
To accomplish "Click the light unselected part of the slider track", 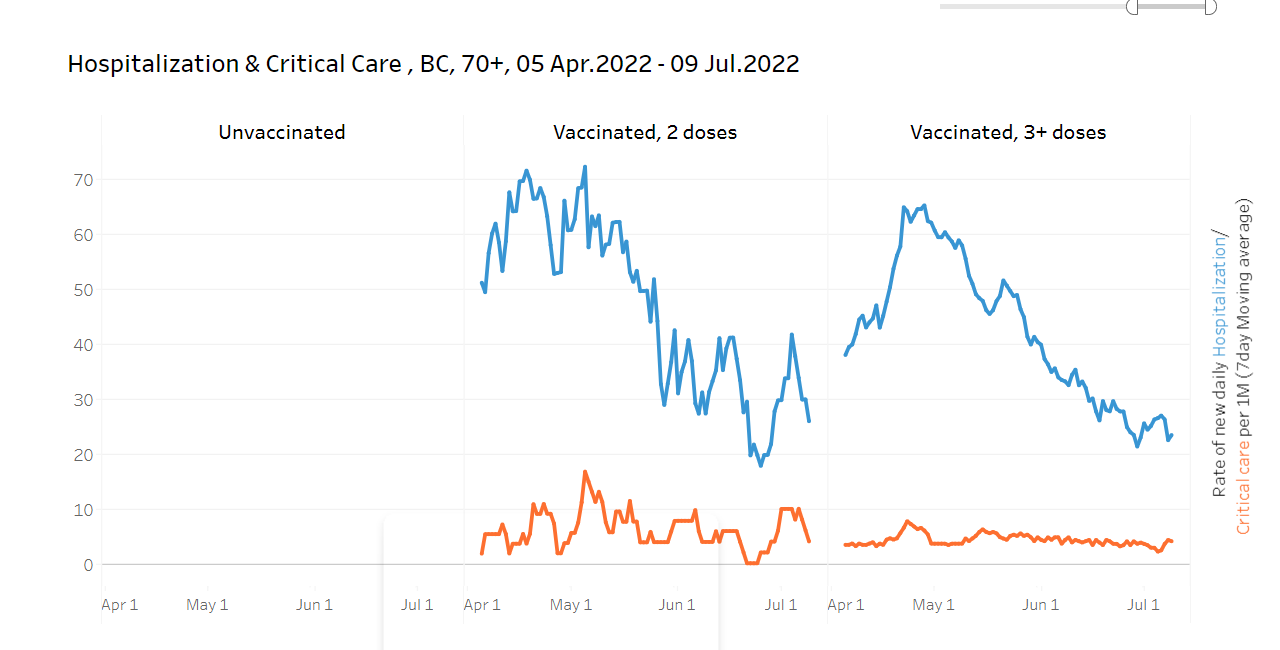I will pyautogui.click(x=1030, y=7).
